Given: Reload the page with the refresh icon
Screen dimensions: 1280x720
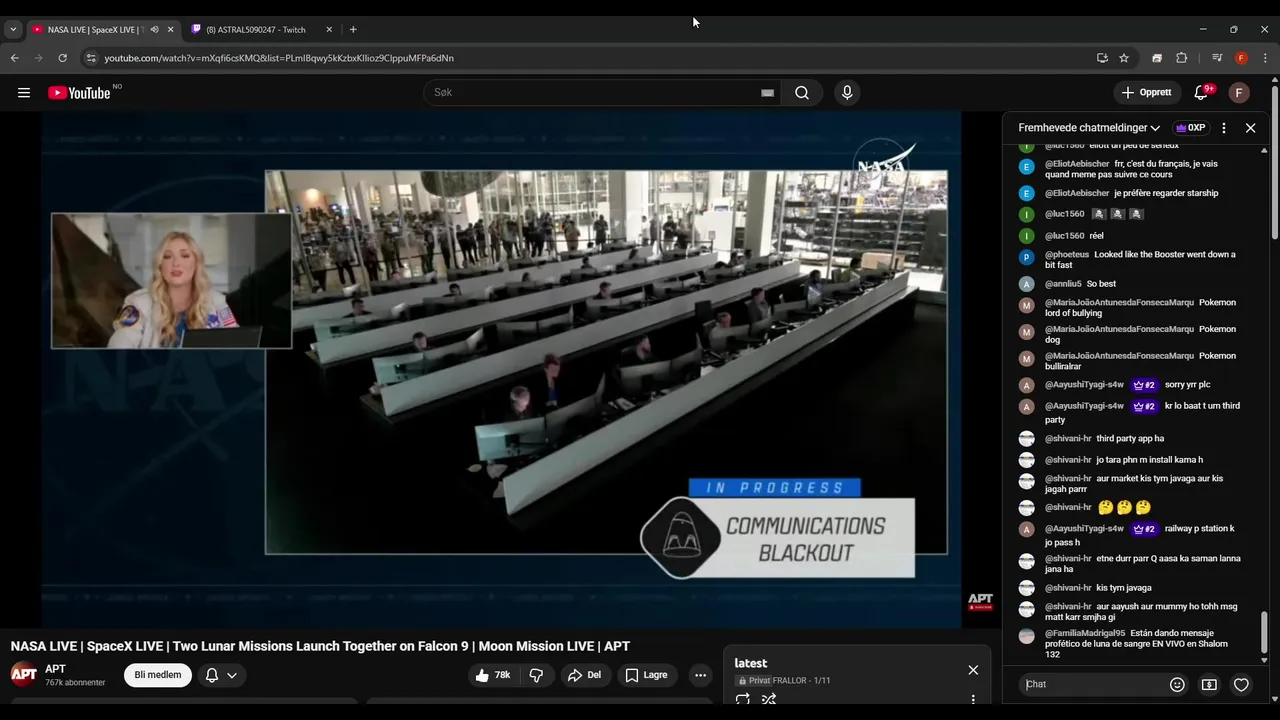Looking at the screenshot, I should pos(62,58).
